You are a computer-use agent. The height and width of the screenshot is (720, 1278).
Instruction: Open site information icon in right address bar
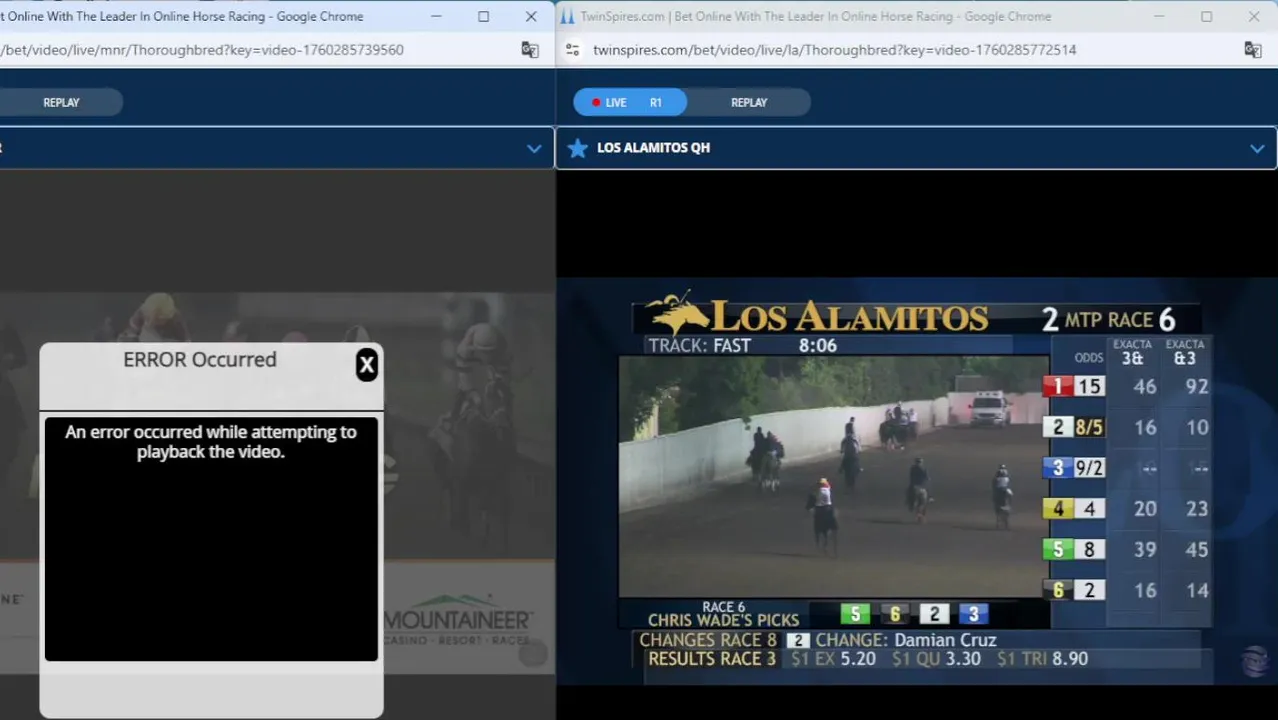click(x=573, y=50)
